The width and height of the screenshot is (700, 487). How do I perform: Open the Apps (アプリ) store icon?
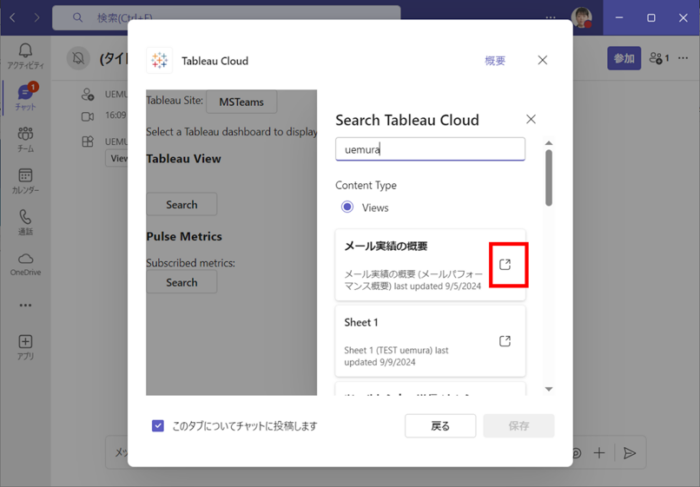25,347
